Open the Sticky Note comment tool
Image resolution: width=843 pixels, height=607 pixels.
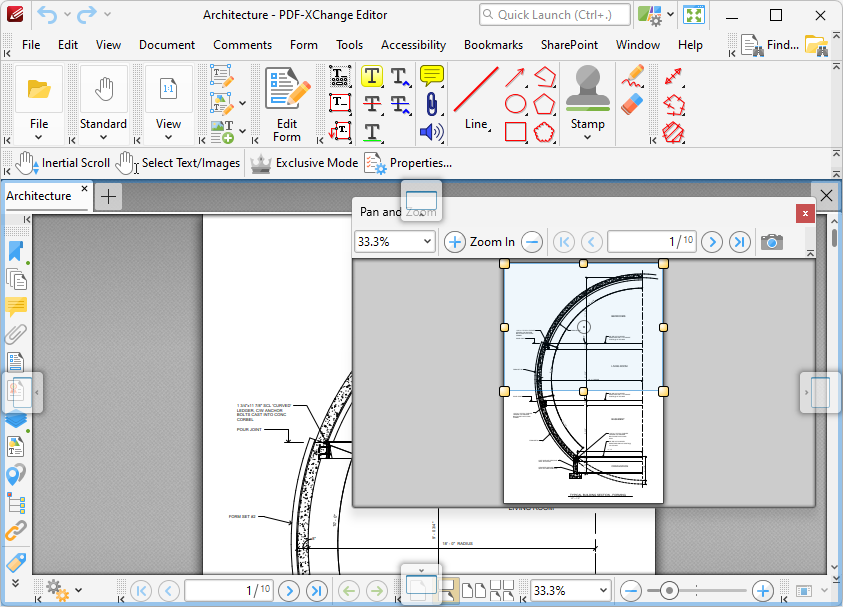(x=430, y=76)
